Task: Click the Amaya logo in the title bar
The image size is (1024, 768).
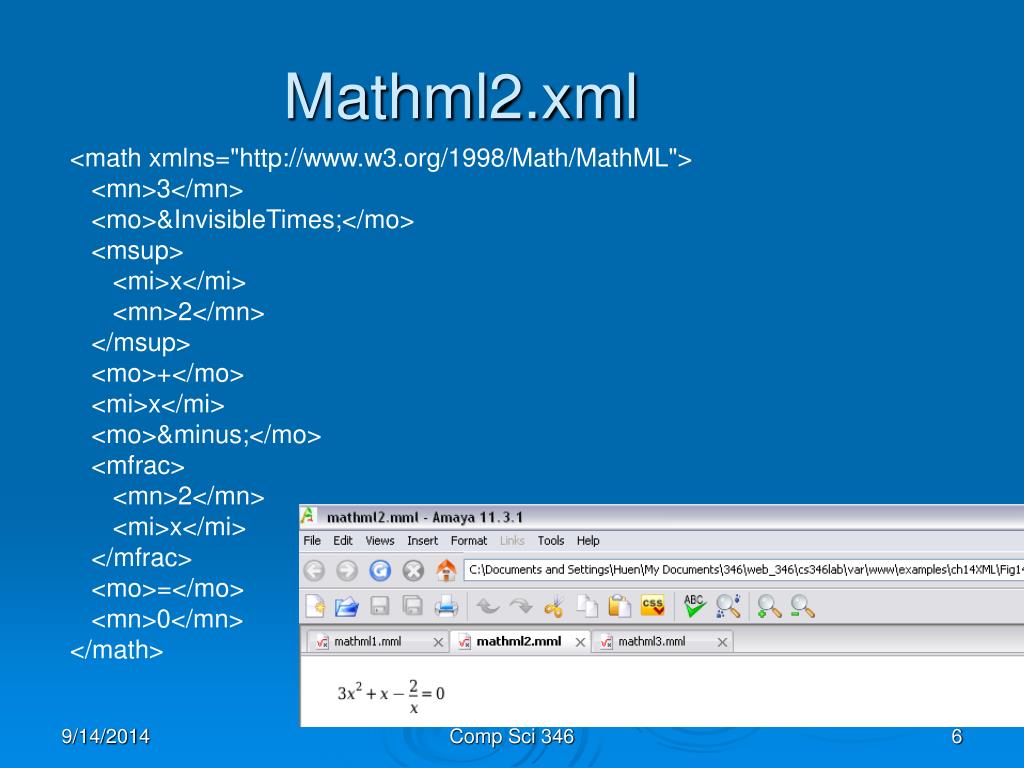Action: point(308,516)
